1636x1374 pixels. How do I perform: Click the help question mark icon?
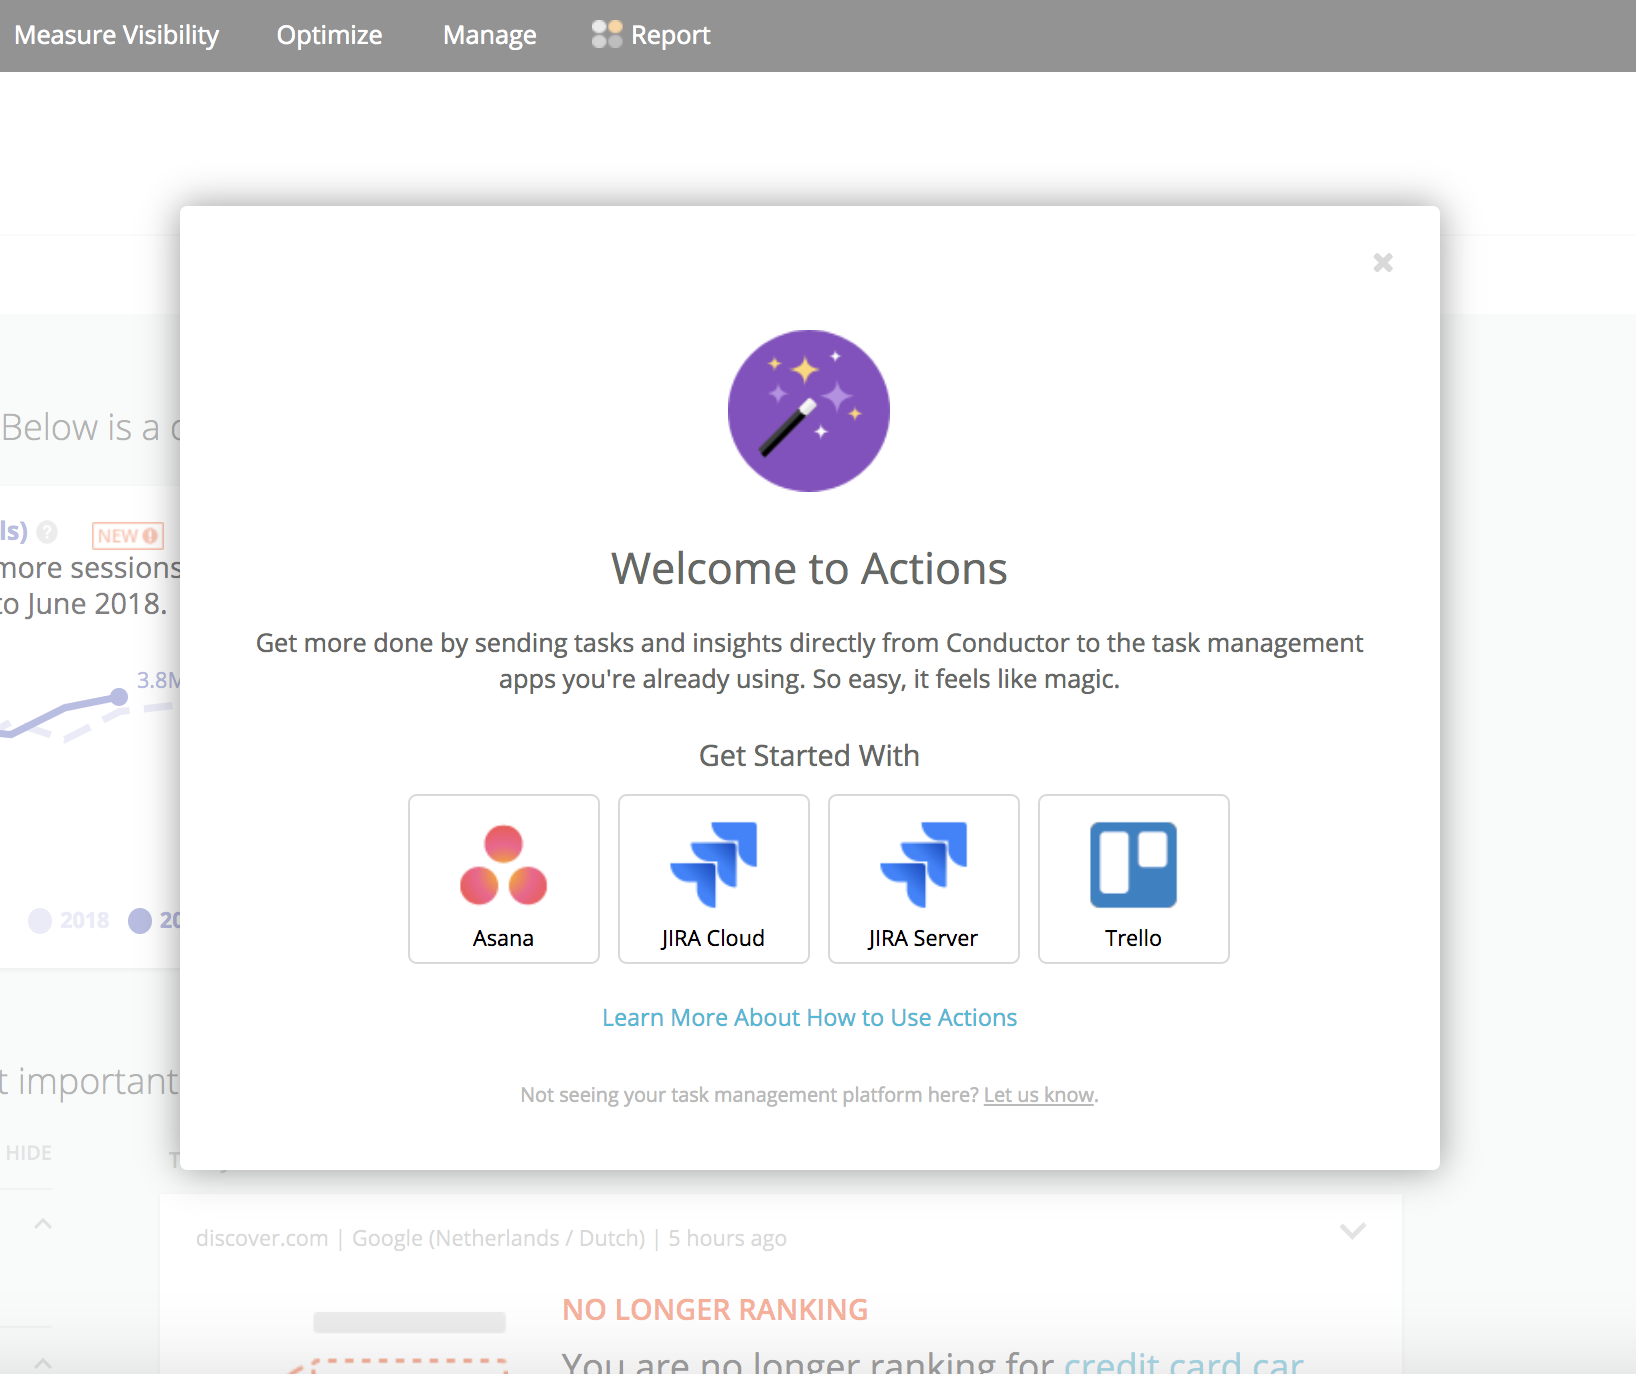[x=47, y=532]
